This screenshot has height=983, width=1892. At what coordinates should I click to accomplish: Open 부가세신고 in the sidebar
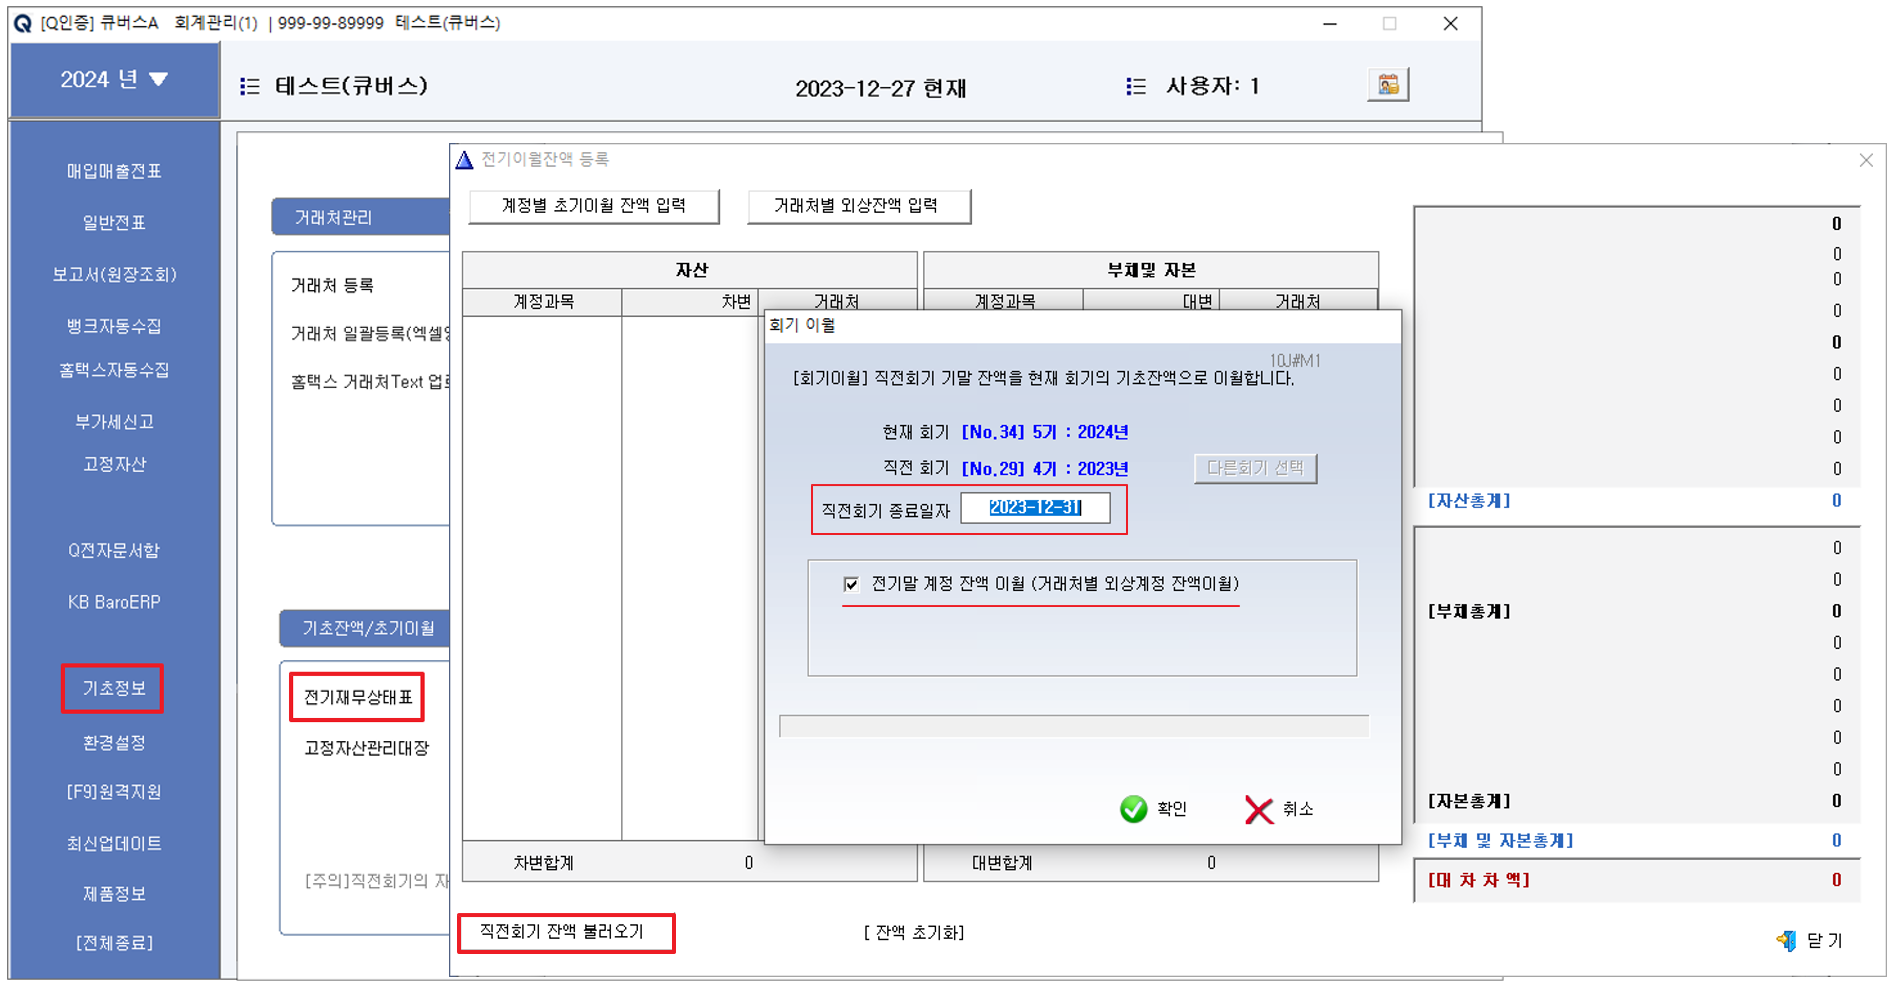coord(114,422)
